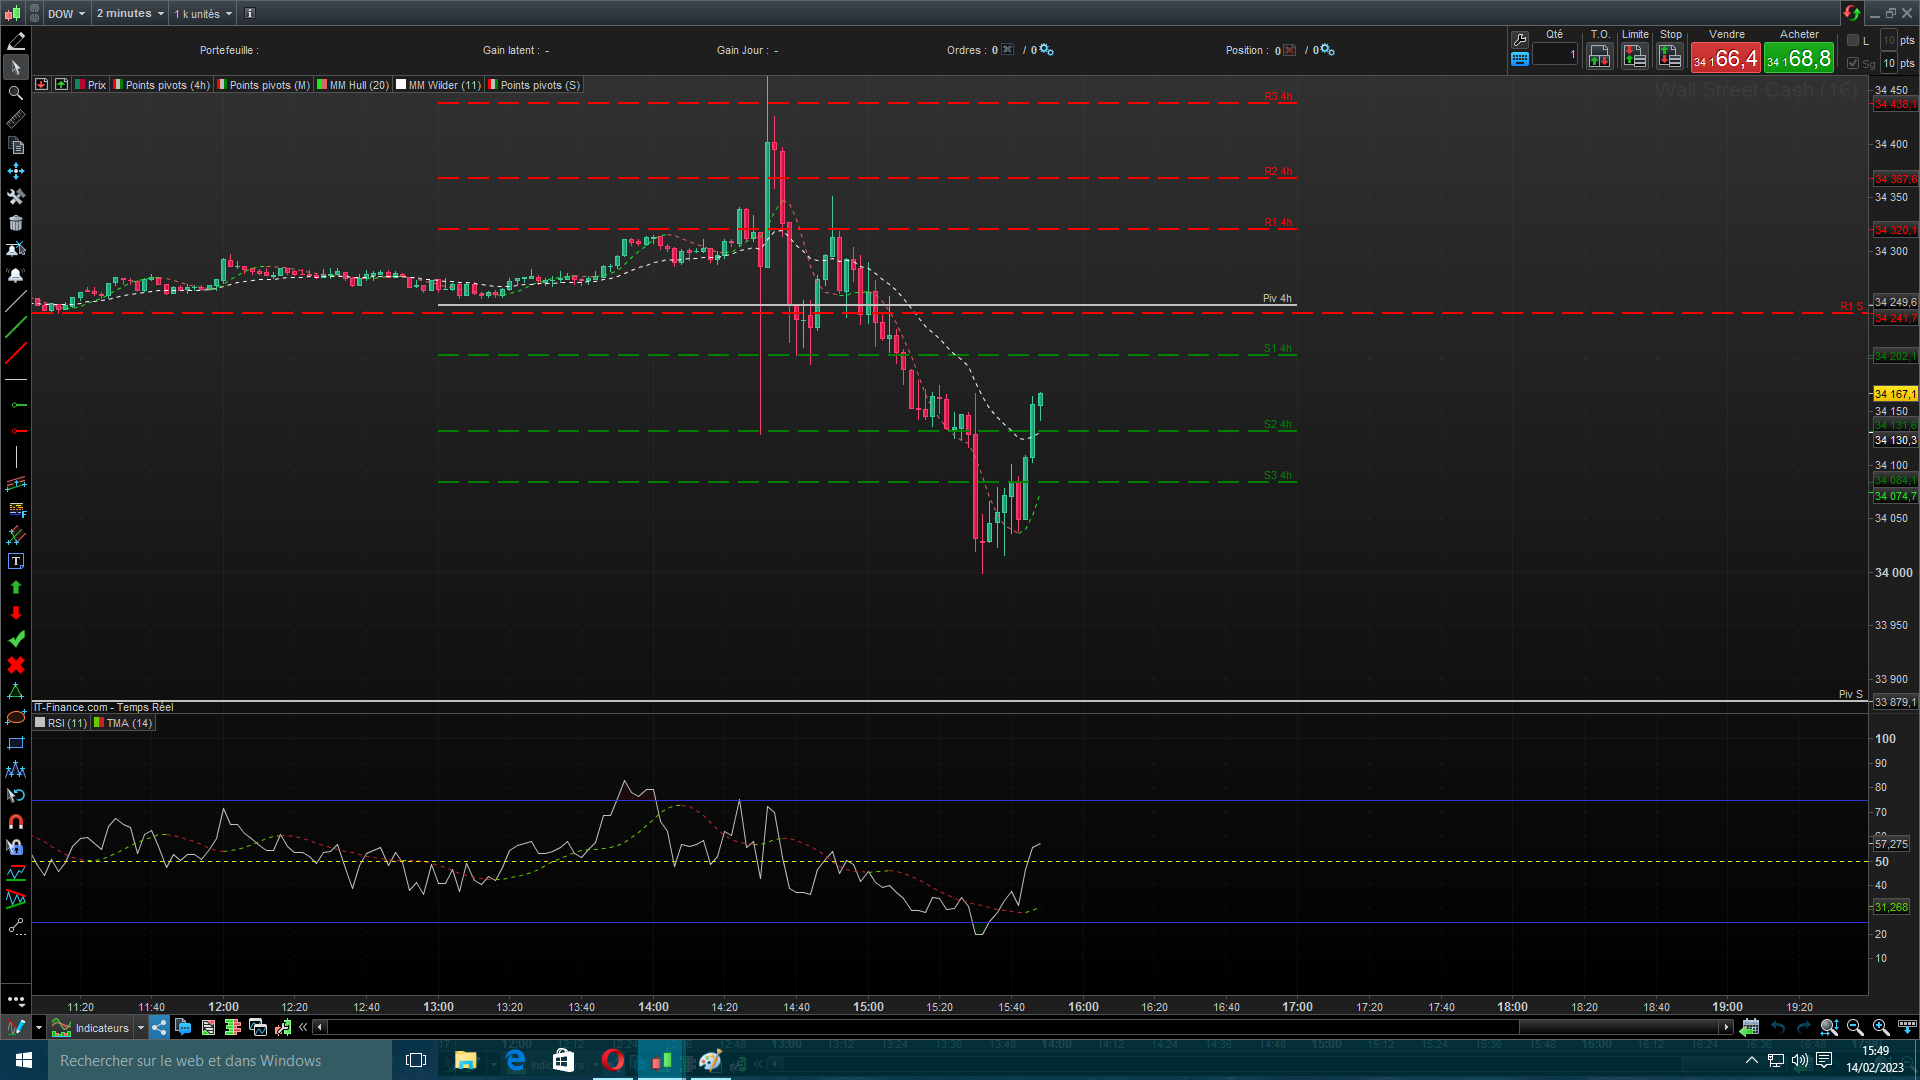
Task: Toggle the Sg checkbox
Action: [1853, 63]
